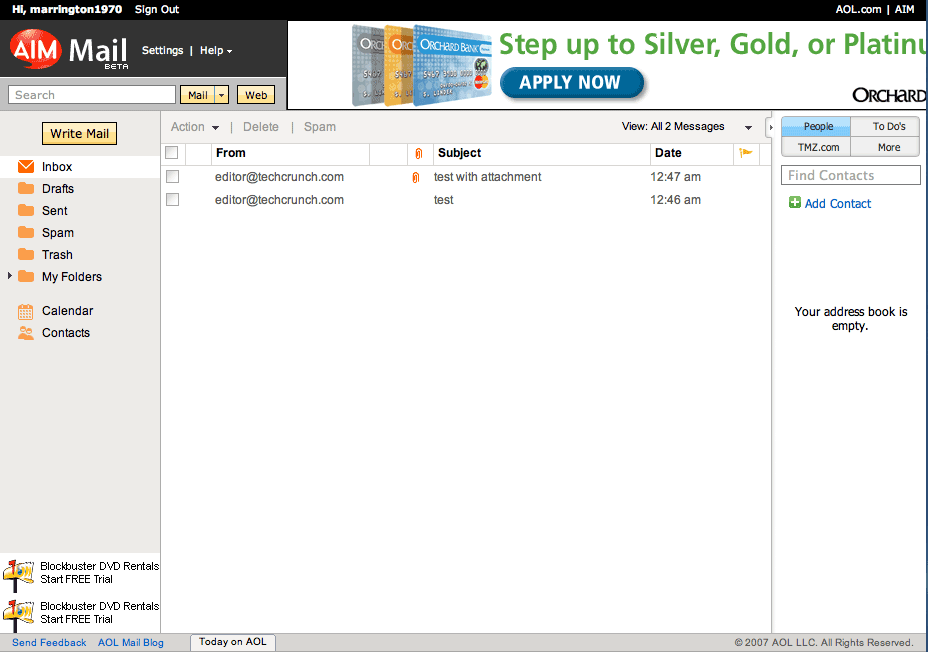The height and width of the screenshot is (652, 928).
Task: Open the Action dropdown menu
Action: [195, 127]
